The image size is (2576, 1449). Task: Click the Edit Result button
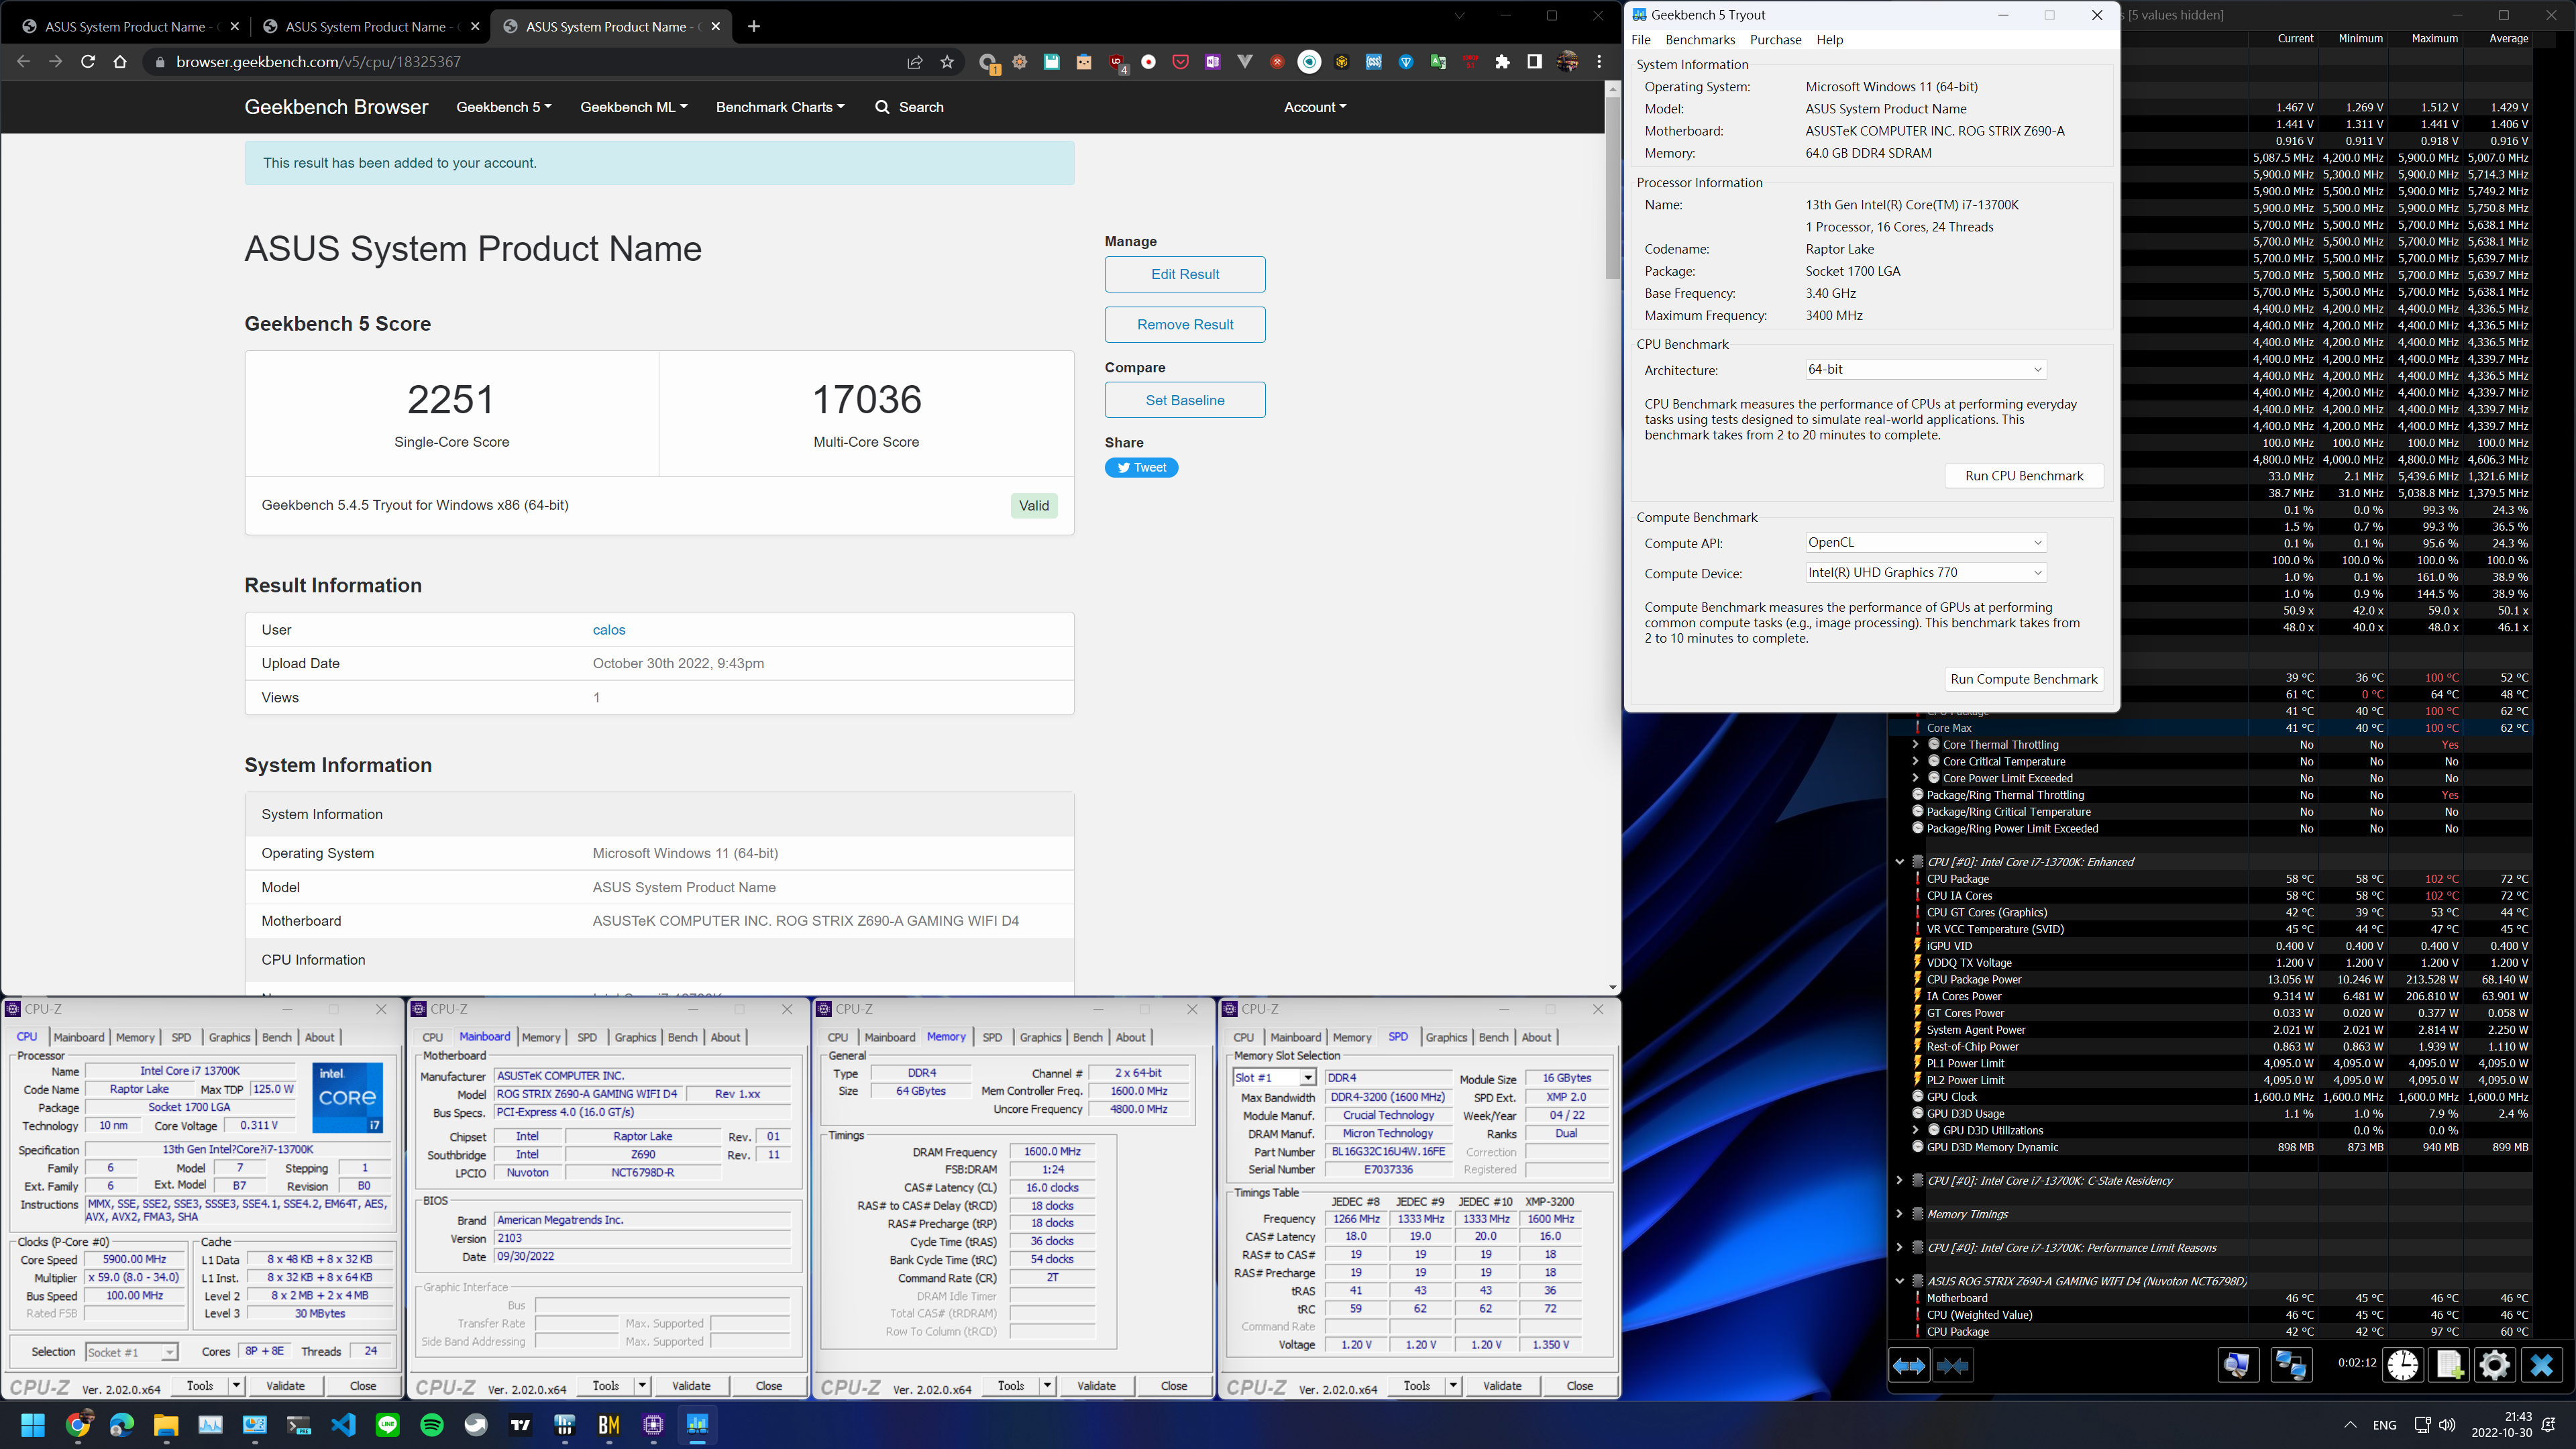tap(1185, 274)
